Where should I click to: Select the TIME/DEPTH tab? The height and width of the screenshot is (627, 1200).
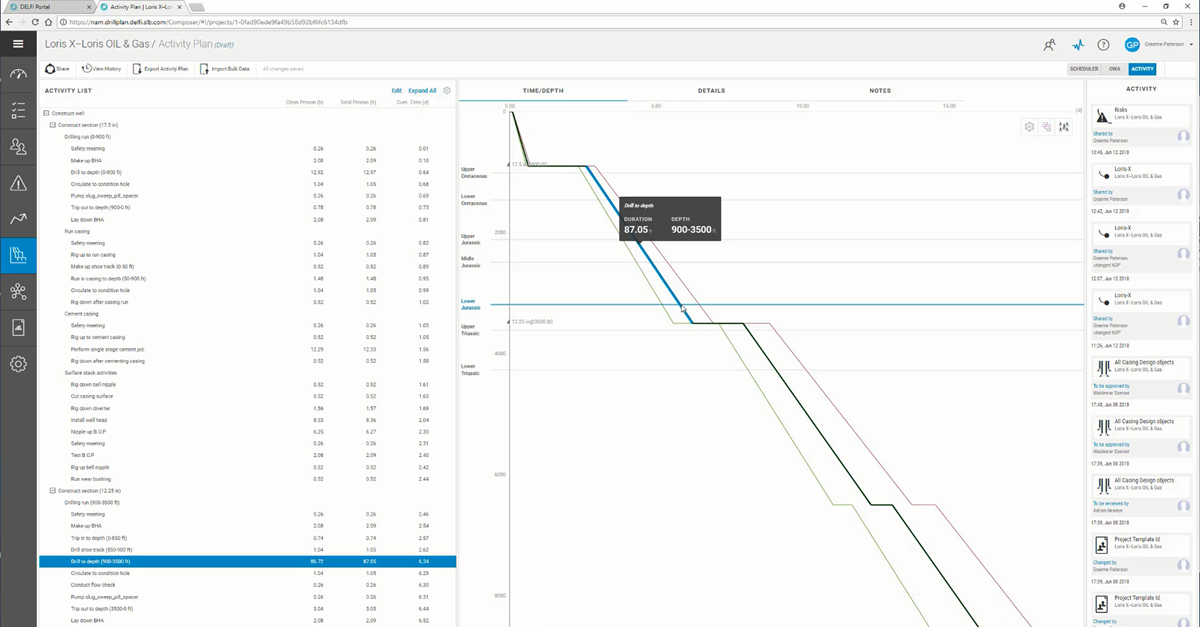click(544, 90)
